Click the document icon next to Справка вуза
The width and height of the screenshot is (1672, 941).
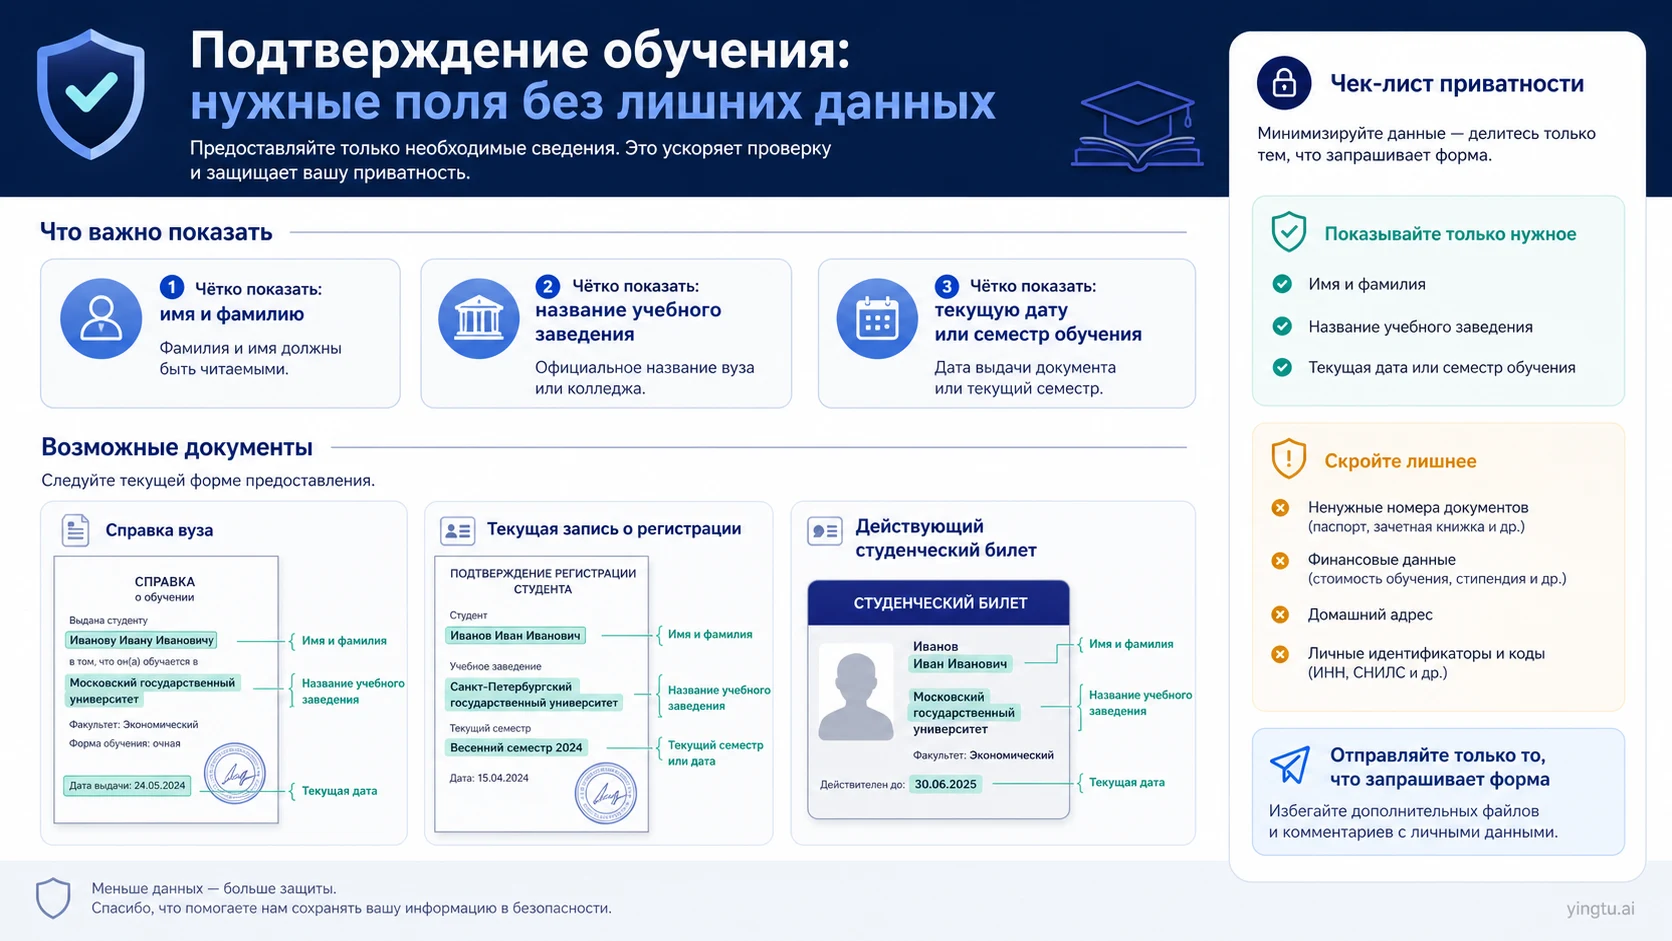(x=75, y=530)
